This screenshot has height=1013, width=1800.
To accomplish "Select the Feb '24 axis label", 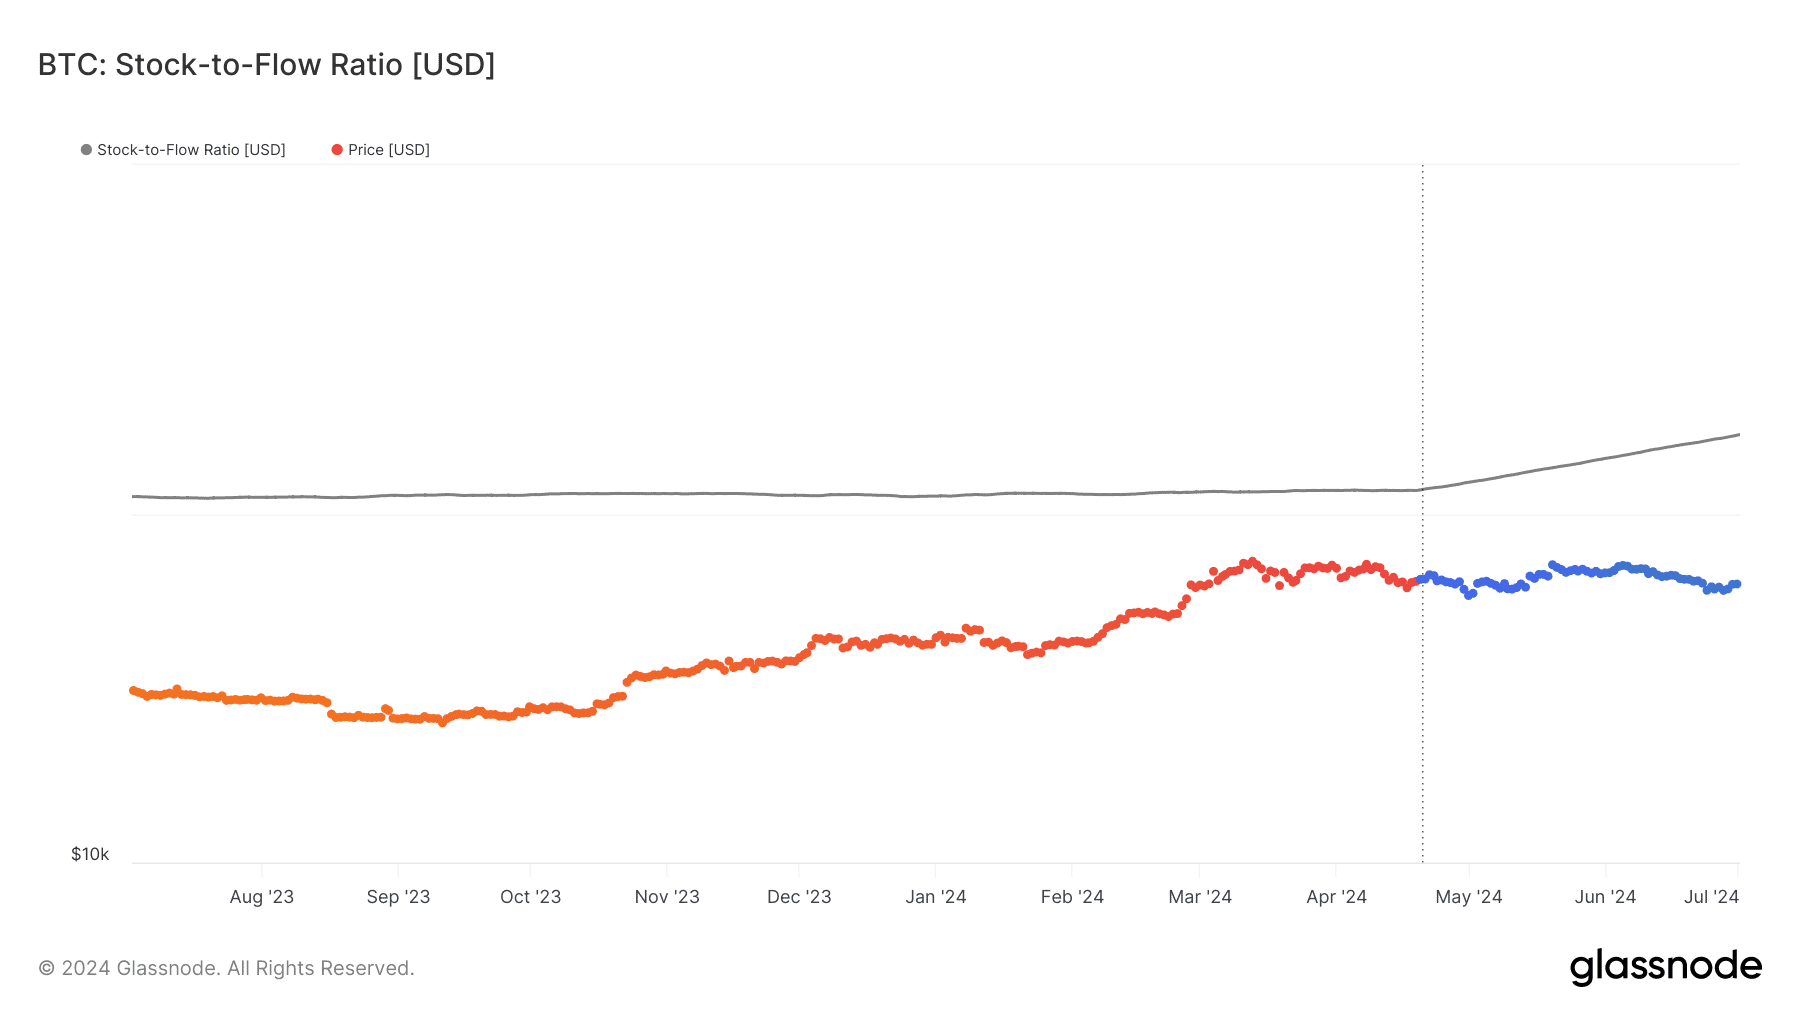I will tap(1072, 897).
